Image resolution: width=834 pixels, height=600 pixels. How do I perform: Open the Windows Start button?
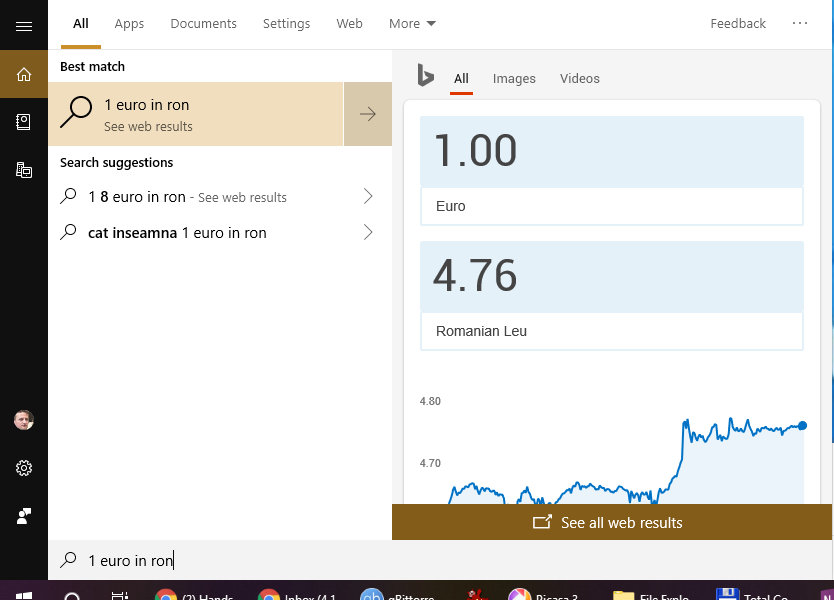[24, 595]
